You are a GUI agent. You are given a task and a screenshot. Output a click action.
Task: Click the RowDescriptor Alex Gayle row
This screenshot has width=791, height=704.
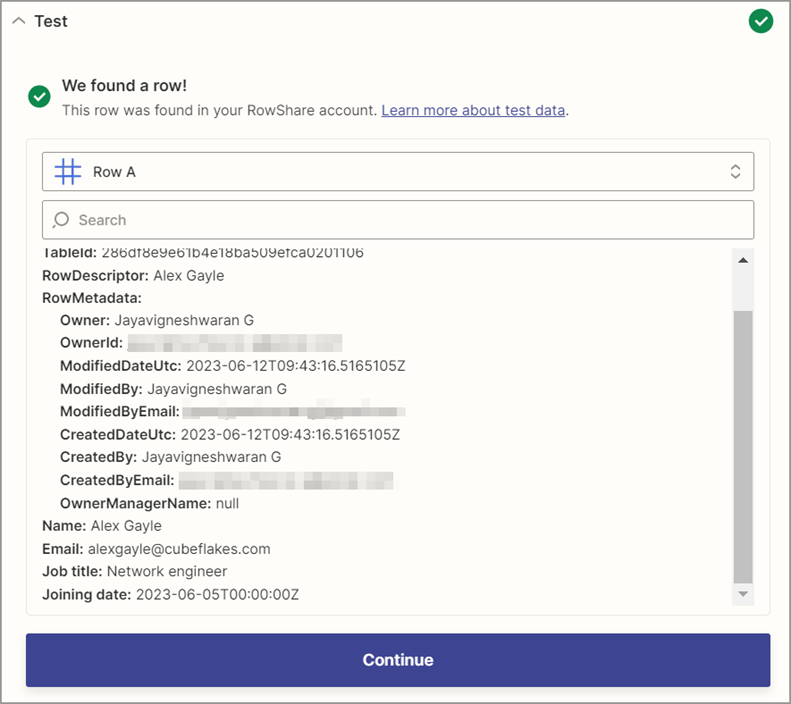point(133,275)
